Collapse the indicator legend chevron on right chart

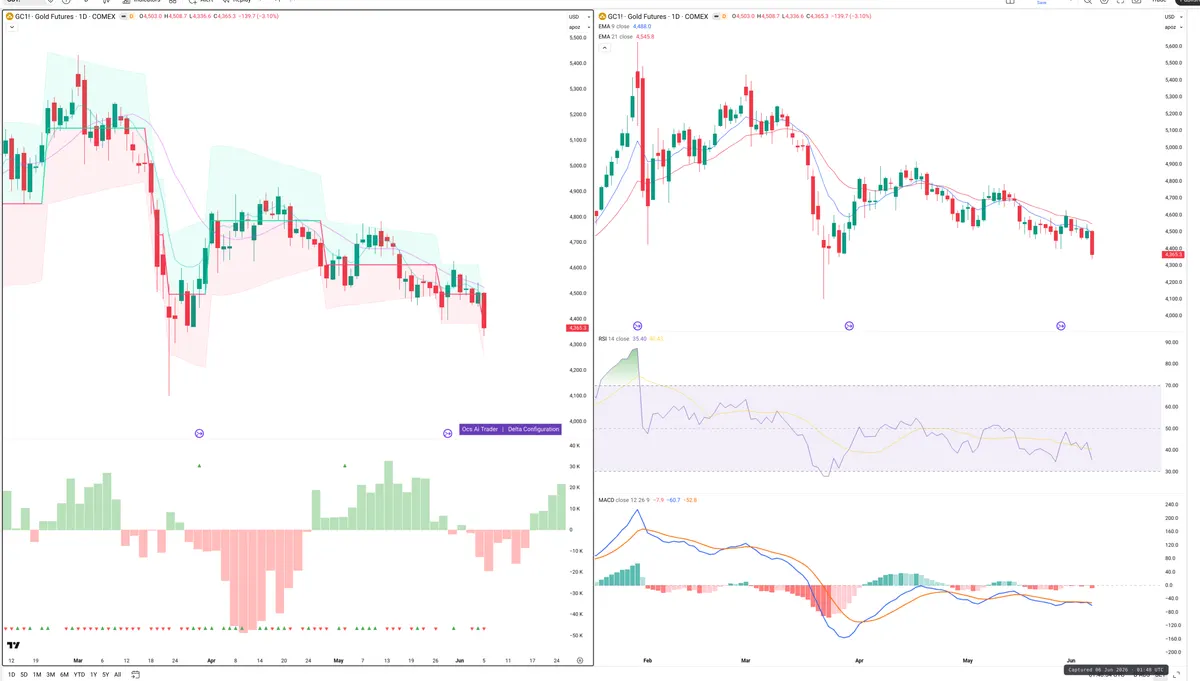(604, 47)
